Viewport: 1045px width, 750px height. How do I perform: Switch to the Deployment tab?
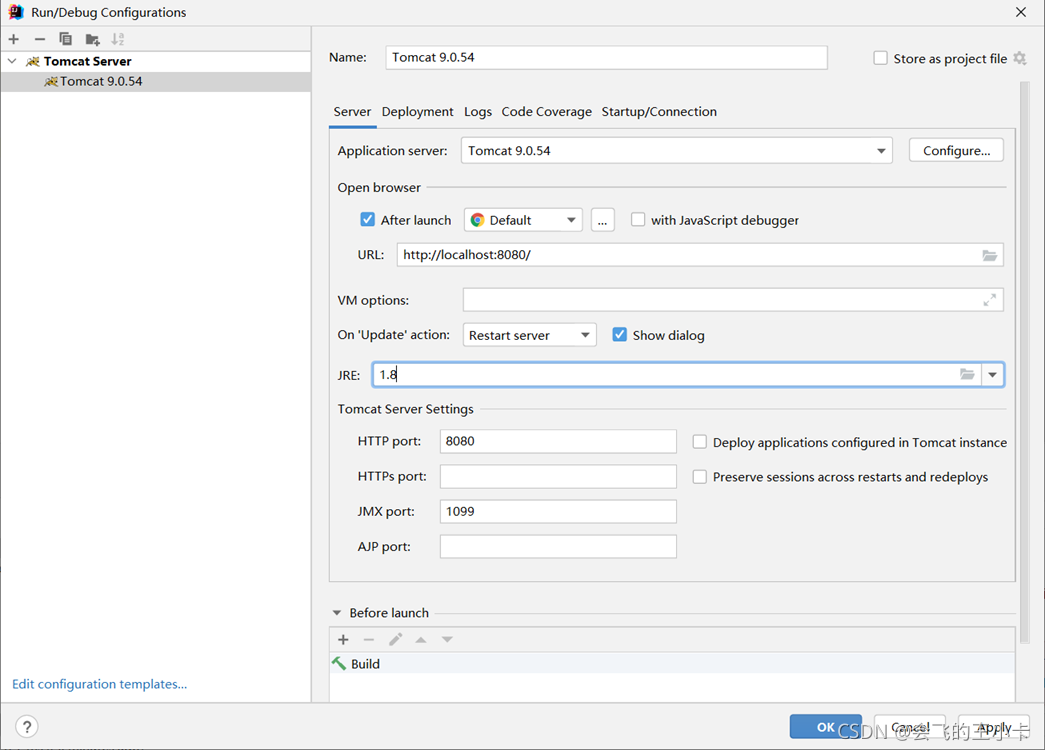click(417, 111)
